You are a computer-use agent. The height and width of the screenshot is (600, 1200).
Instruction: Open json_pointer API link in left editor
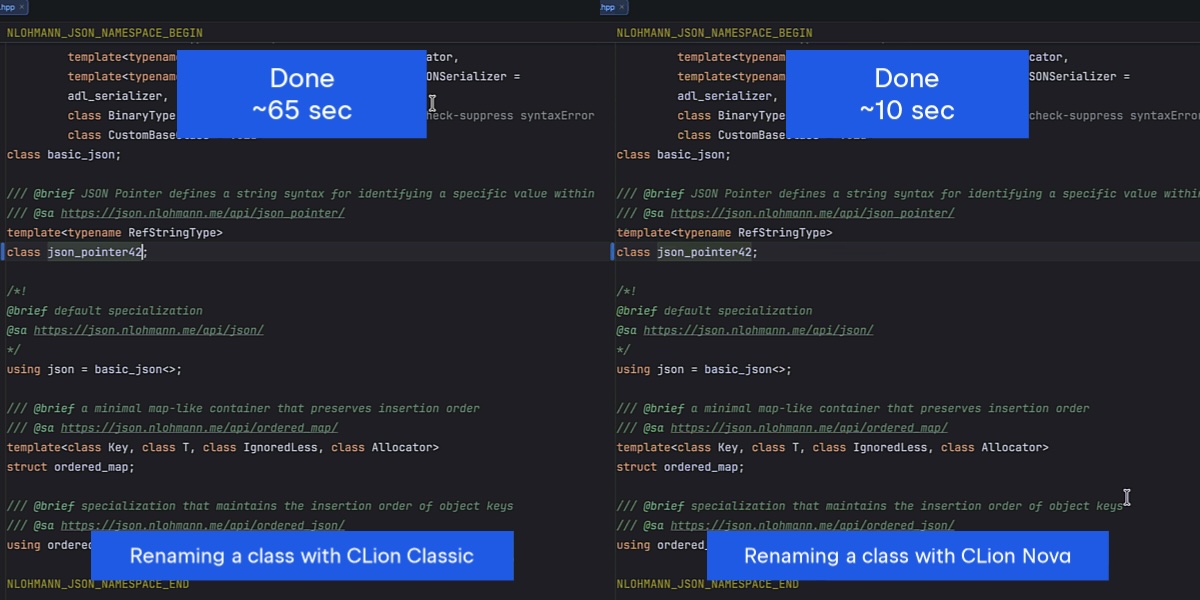202,213
